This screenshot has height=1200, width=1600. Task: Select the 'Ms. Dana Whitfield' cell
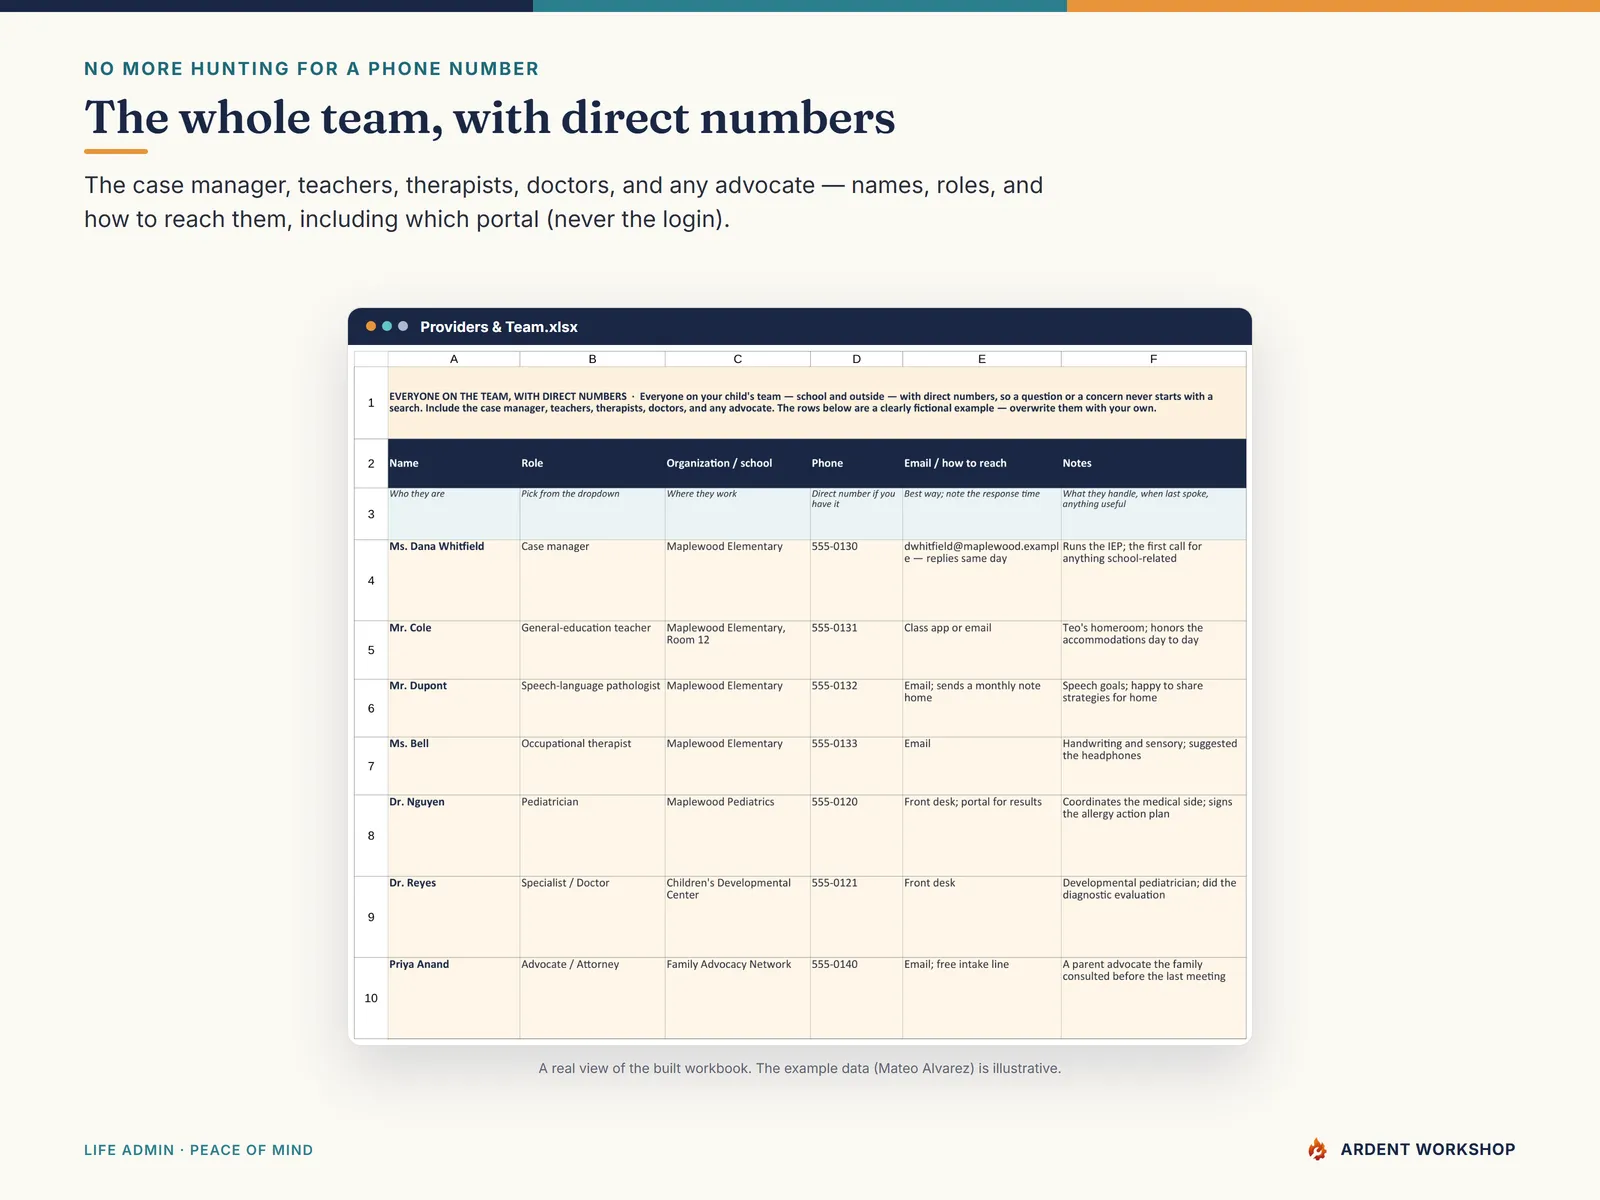coord(454,581)
